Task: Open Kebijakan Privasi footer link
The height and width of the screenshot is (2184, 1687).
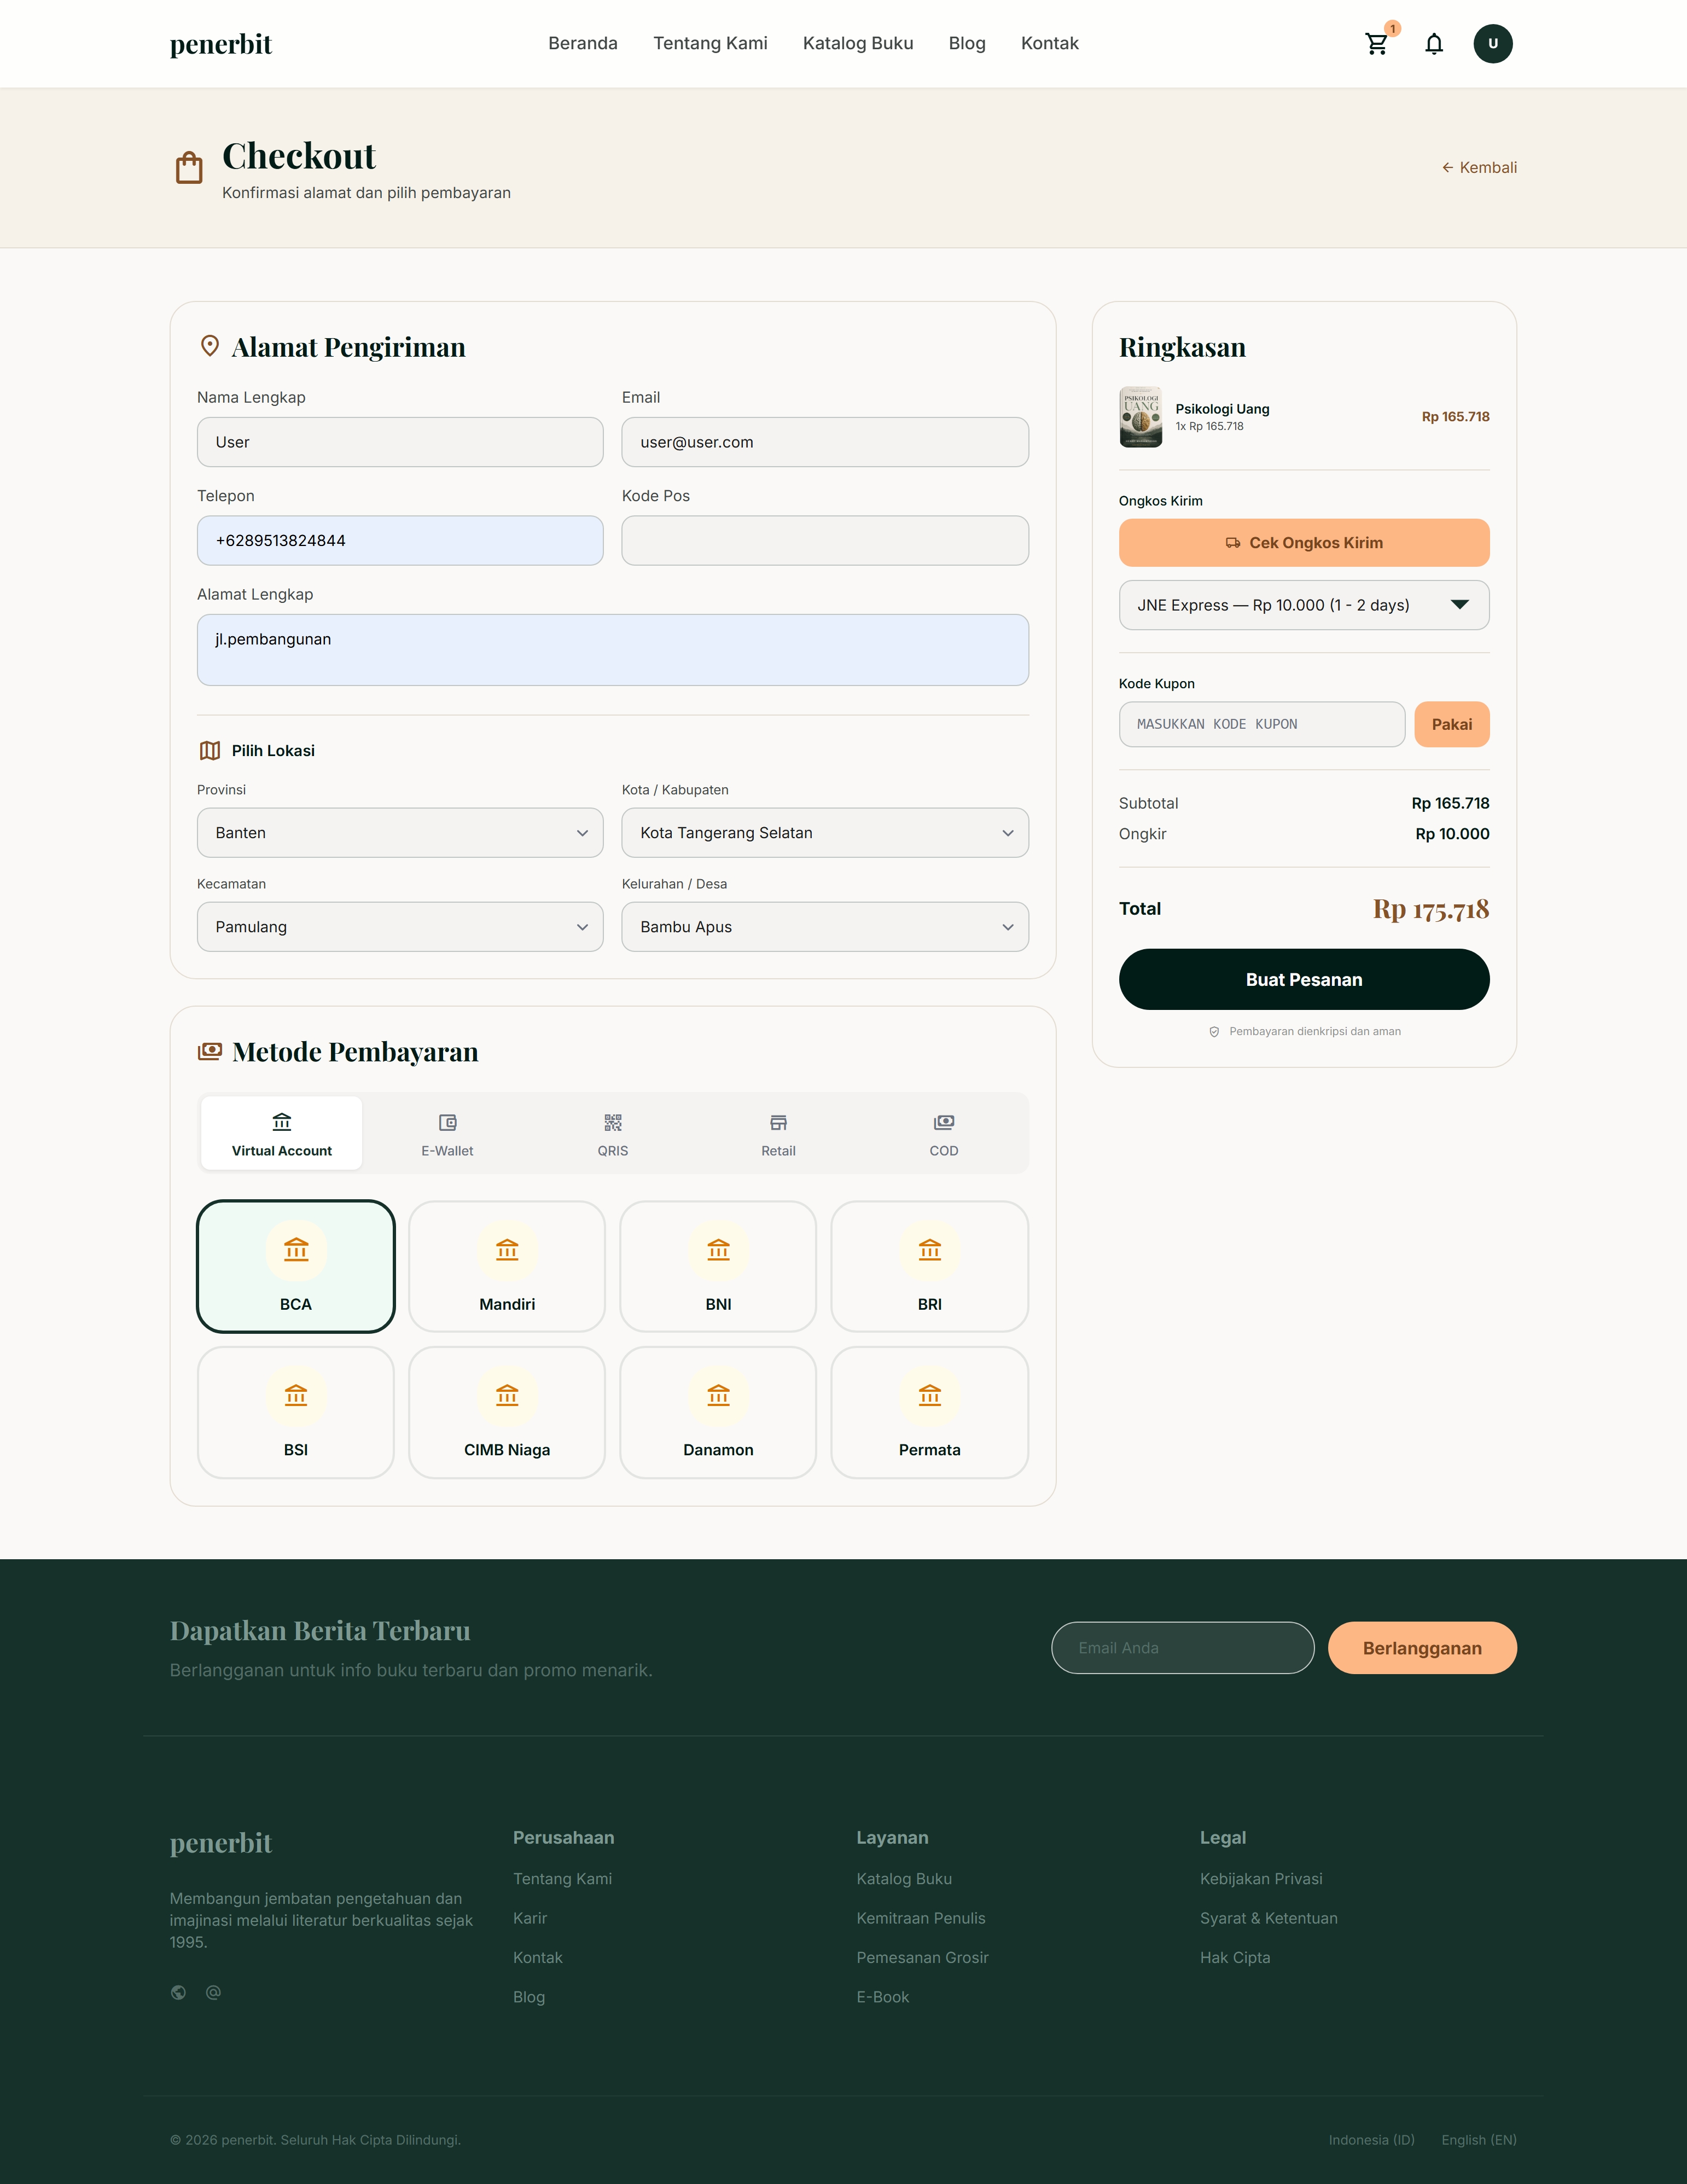Action: pyautogui.click(x=1261, y=1879)
